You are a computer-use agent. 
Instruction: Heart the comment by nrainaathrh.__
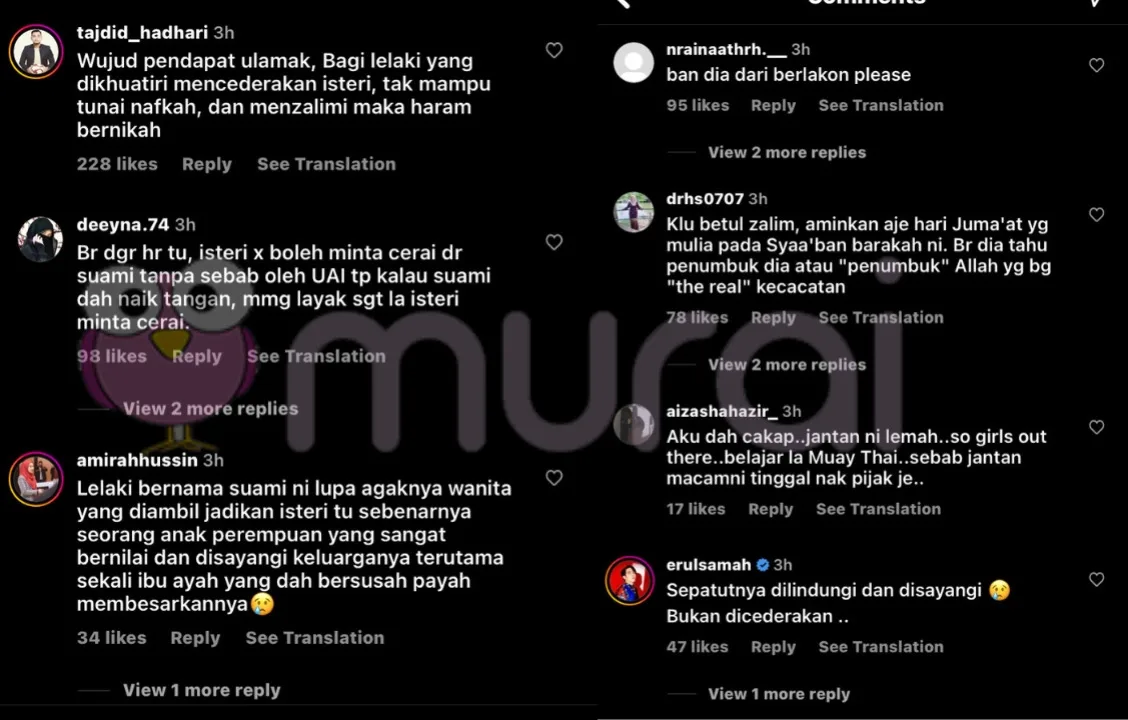coord(1096,65)
